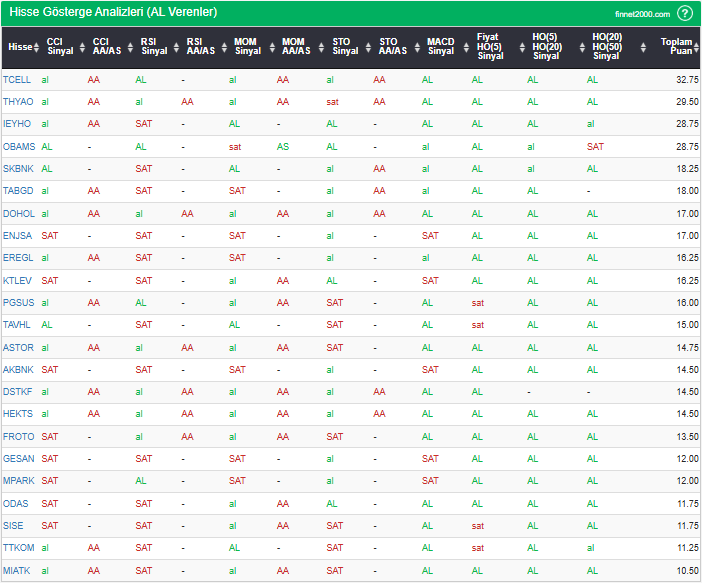The height and width of the screenshot is (583, 702).
Task: Open the help question mark icon
Action: pyautogui.click(x=685, y=13)
